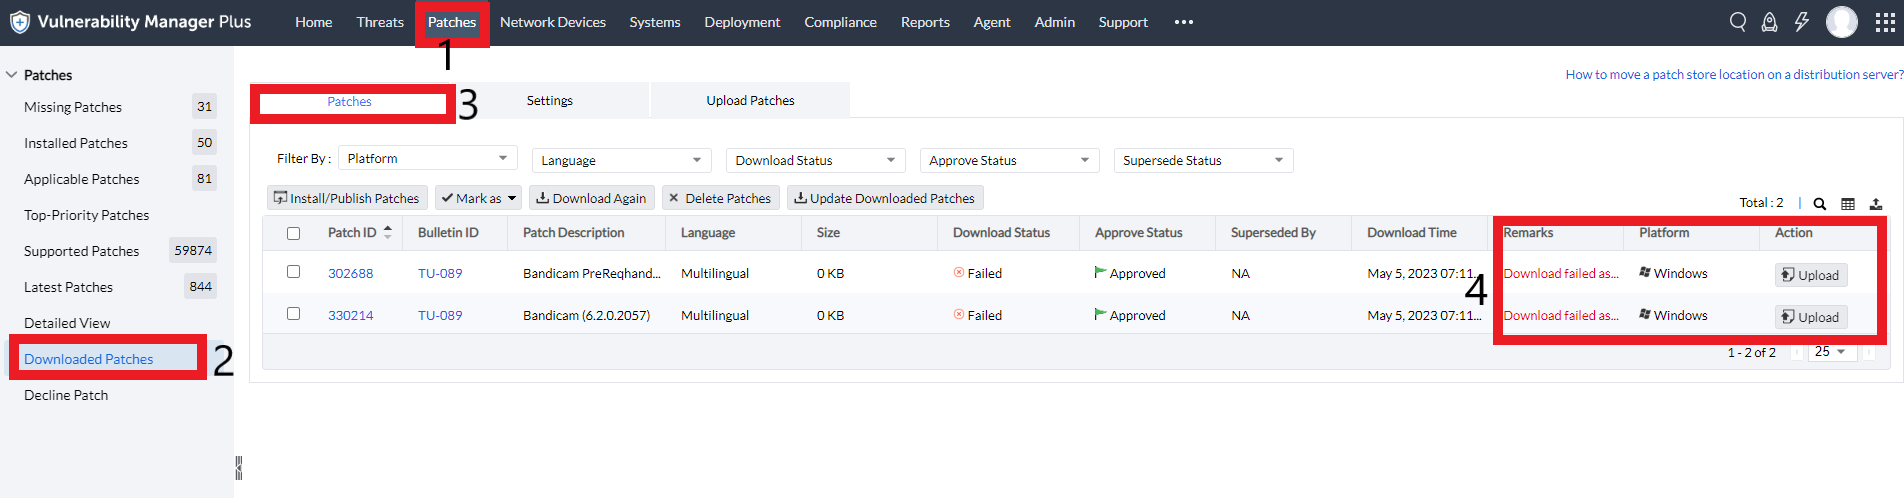
Task: Open the Supersede Status filter dropdown
Action: tap(1203, 160)
